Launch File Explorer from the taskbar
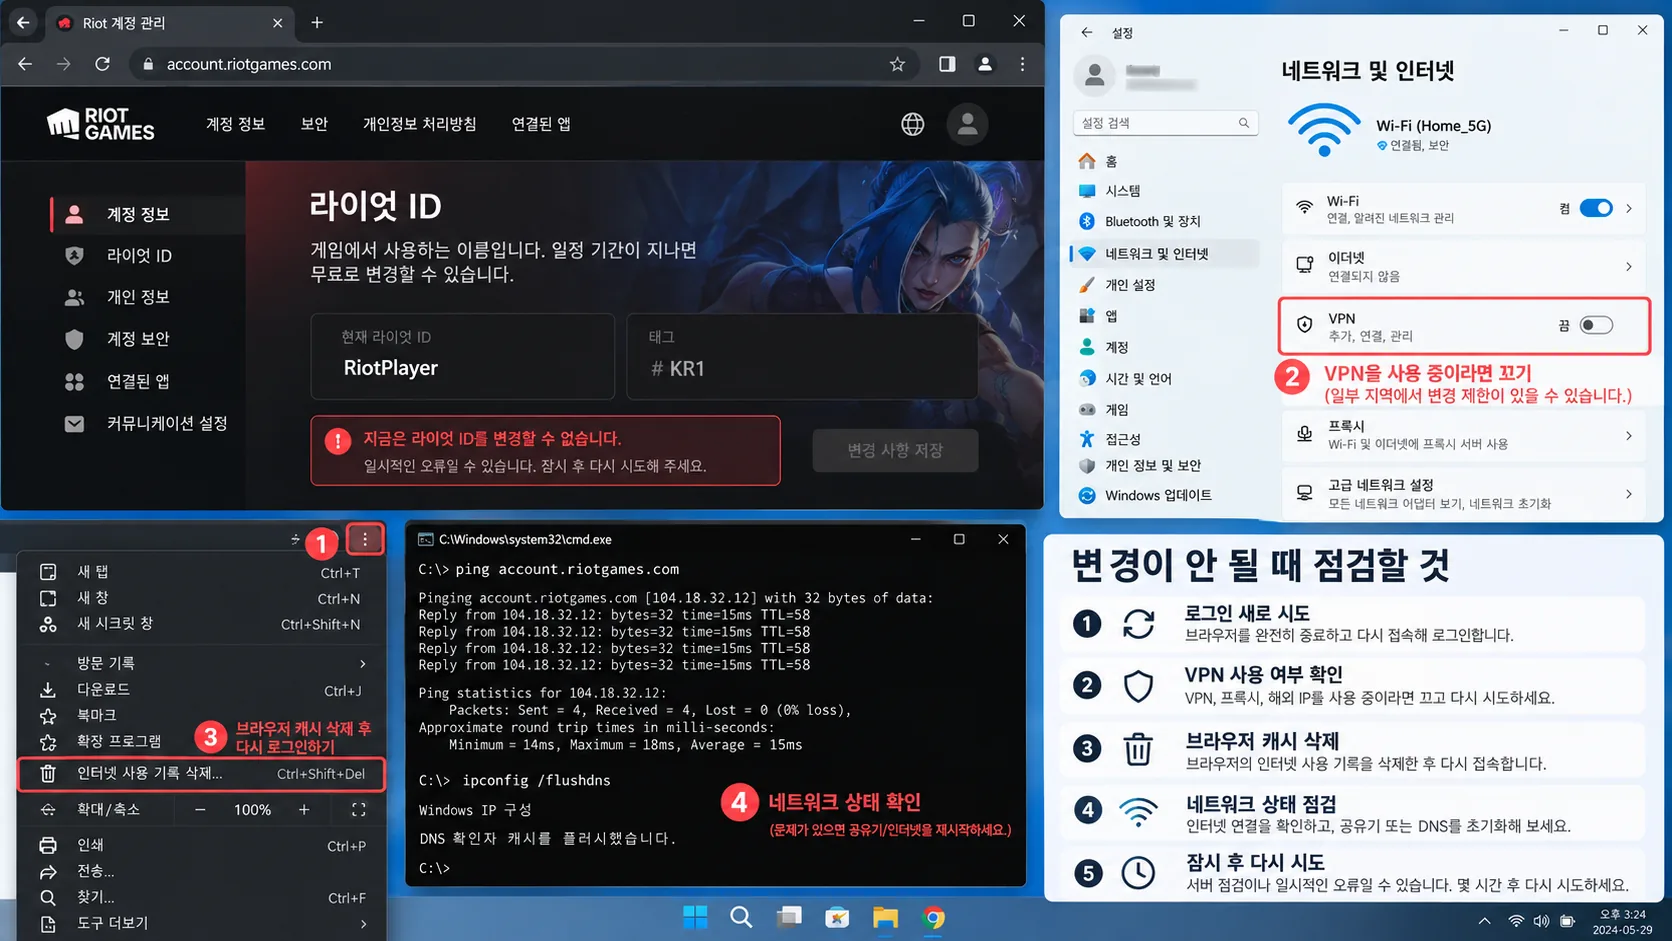The image size is (1672, 941). point(885,917)
